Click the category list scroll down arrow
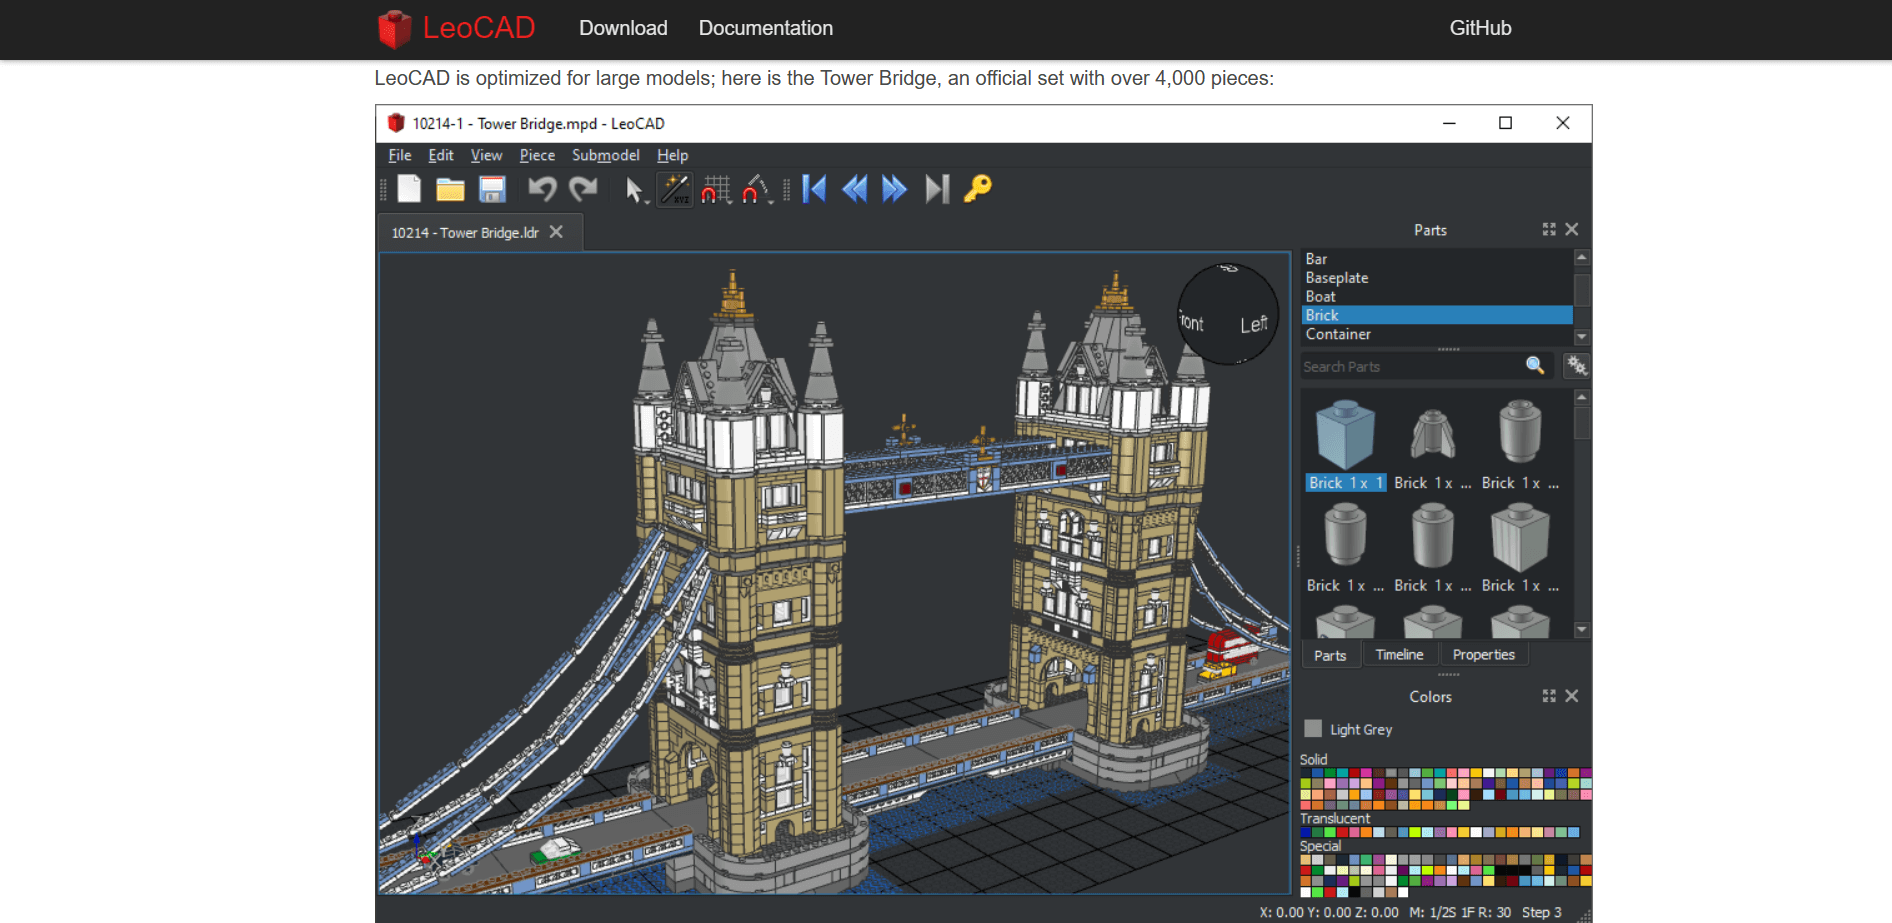This screenshot has width=1892, height=923. point(1582,337)
